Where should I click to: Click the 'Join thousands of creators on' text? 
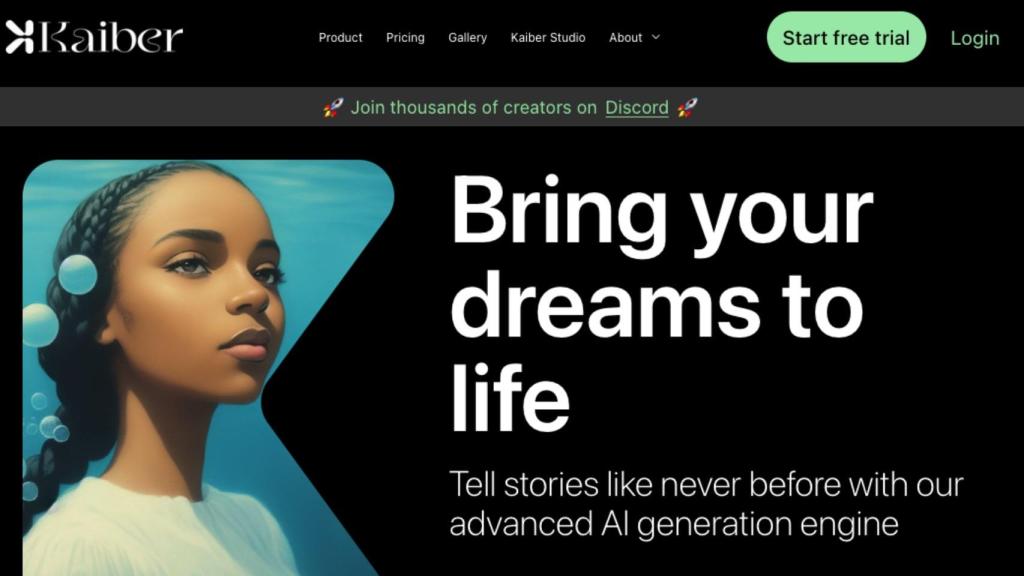473,108
